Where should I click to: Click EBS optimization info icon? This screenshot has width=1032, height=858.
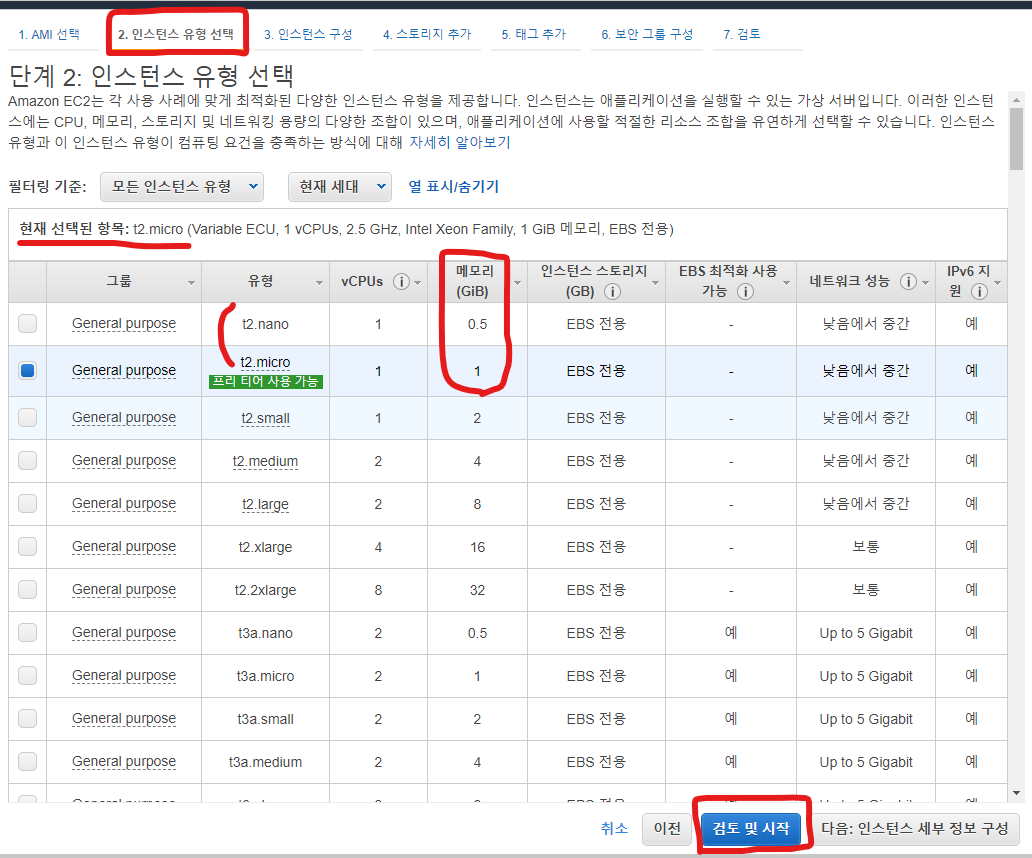click(x=745, y=291)
